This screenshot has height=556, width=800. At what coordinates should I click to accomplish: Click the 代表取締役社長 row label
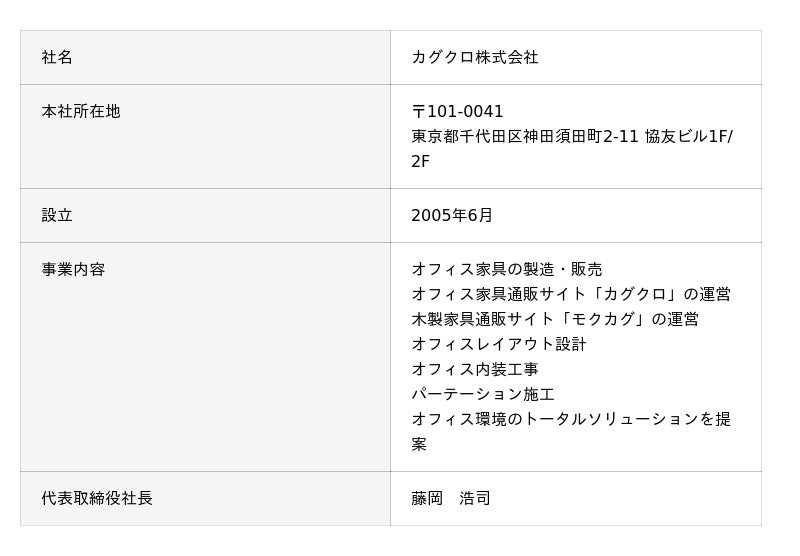click(97, 499)
